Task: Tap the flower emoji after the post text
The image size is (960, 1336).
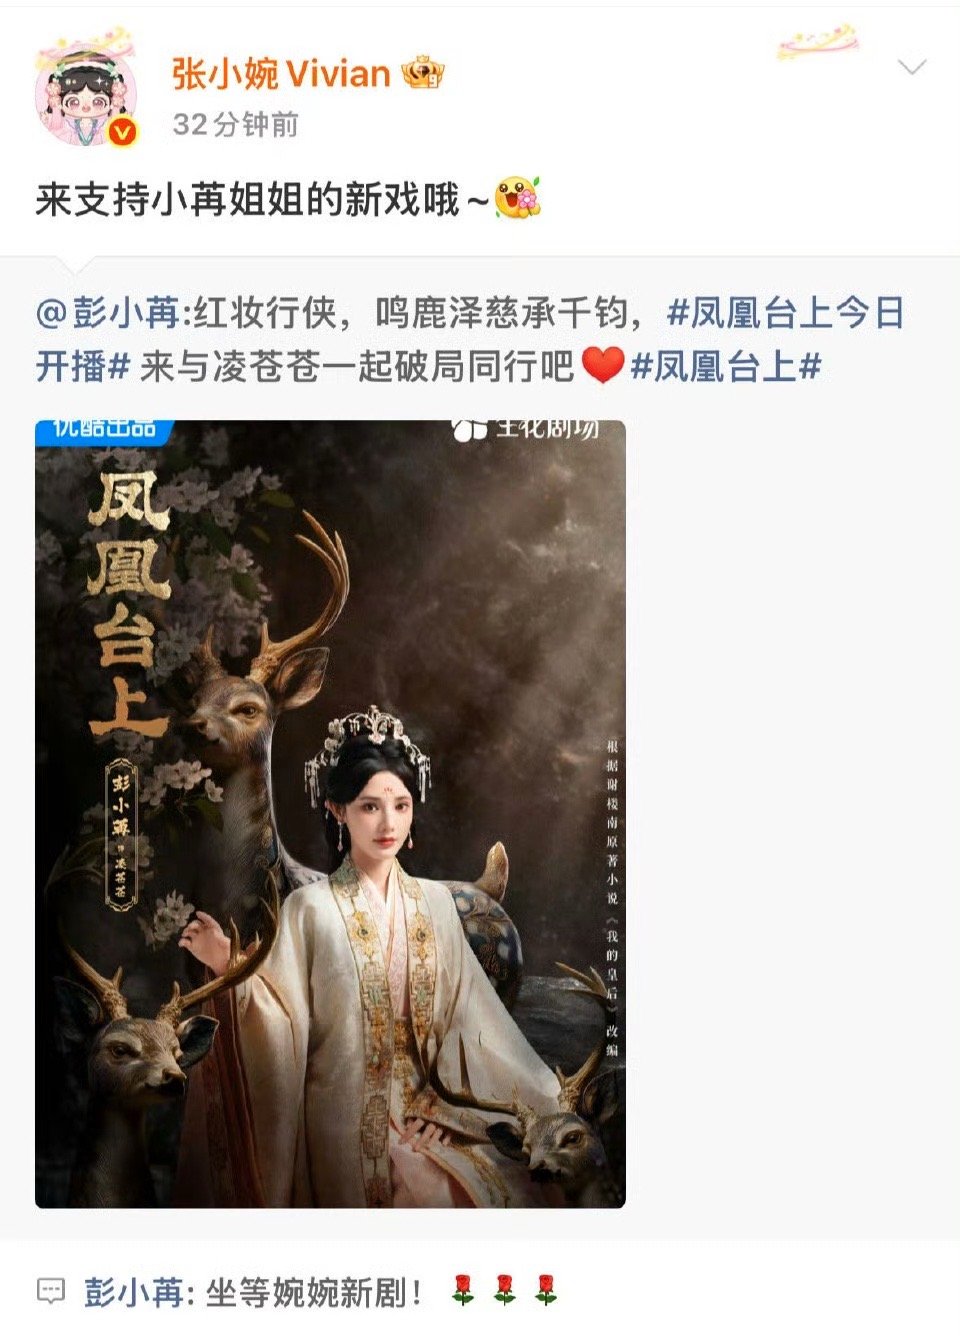Action: pos(517,198)
